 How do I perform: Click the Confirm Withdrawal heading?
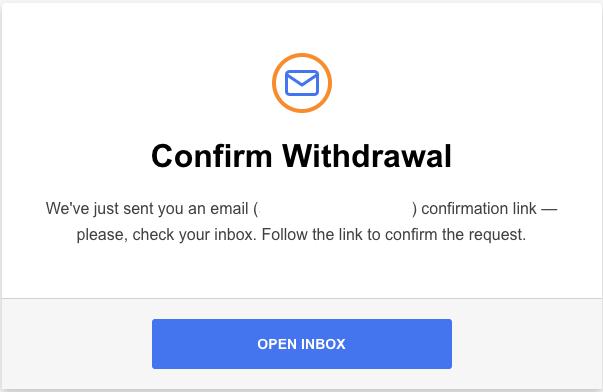pyautogui.click(x=302, y=156)
